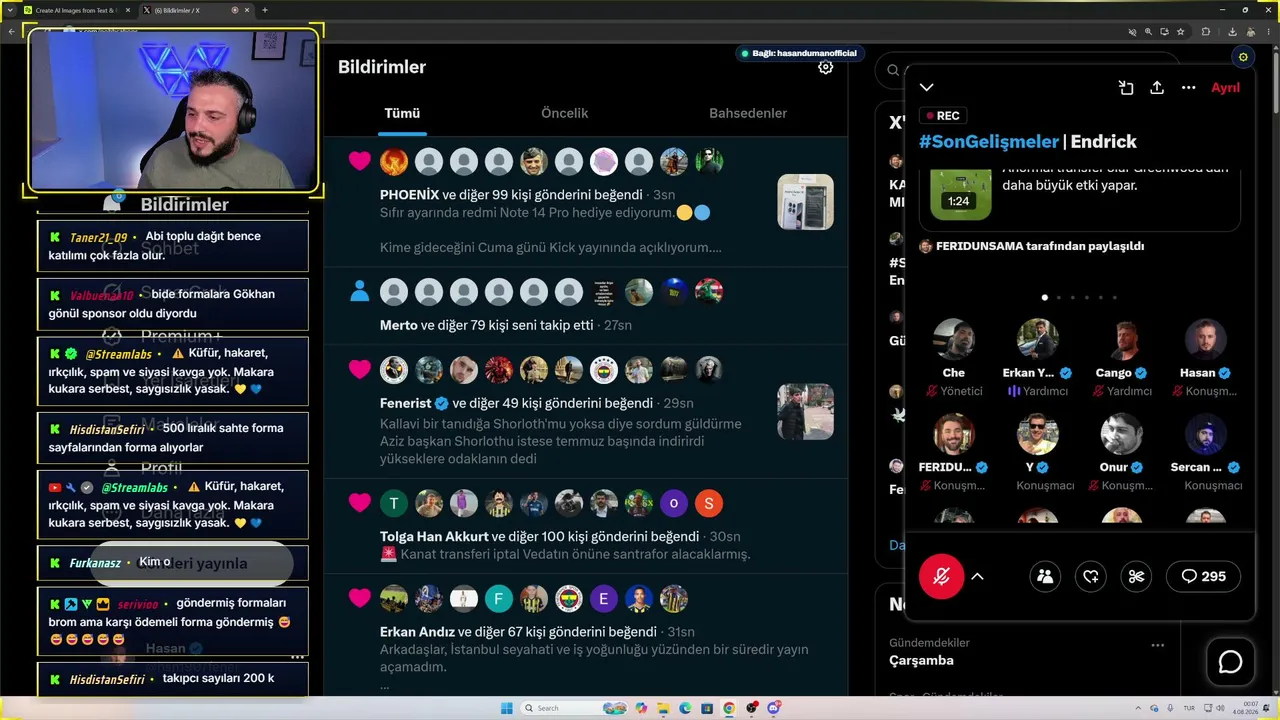The width and height of the screenshot is (1280, 720).
Task: View Hasan's speaker avatar in the Space
Action: [x=1205, y=340]
